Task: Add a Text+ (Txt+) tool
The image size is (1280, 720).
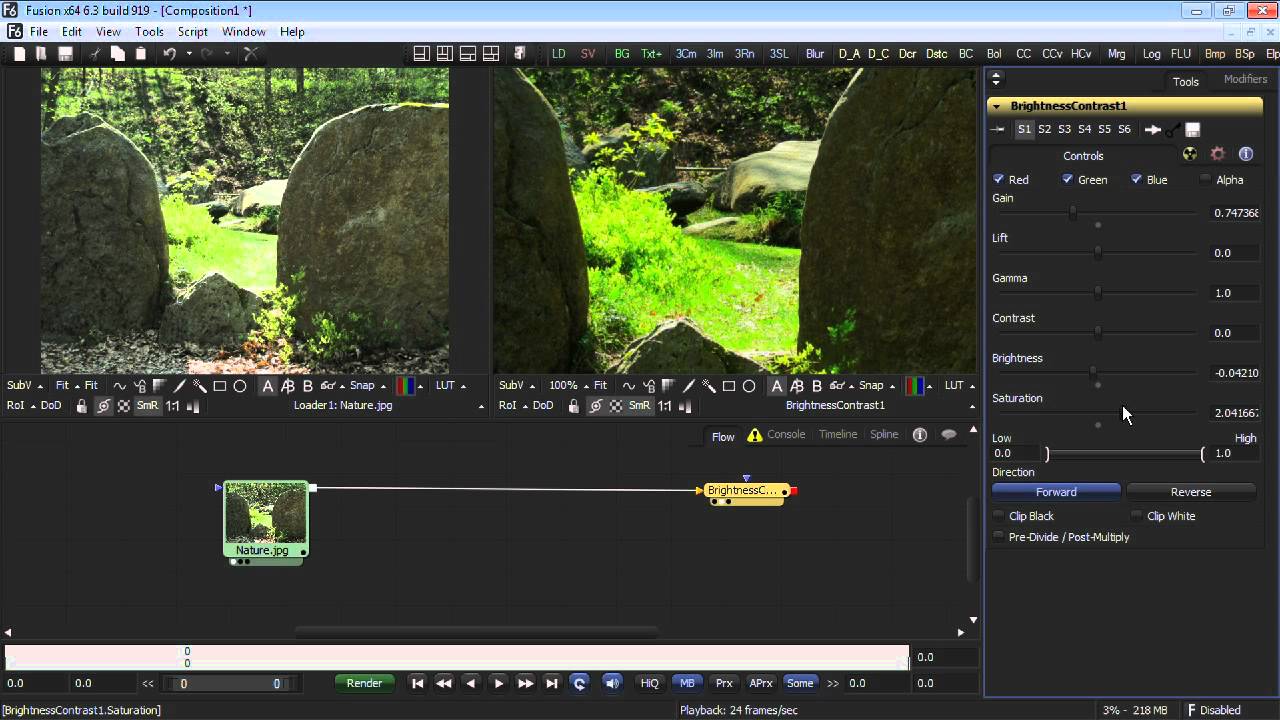Action: 652,54
